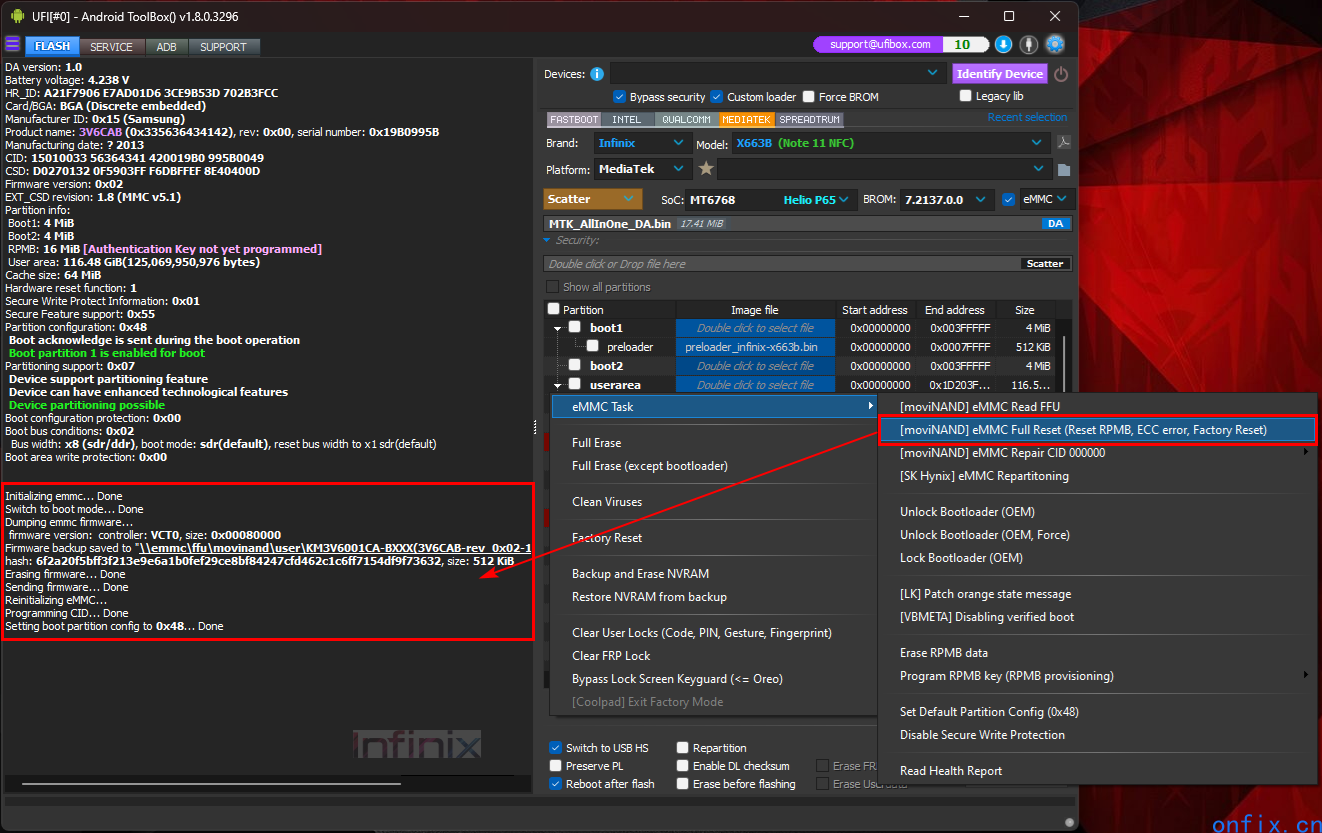Choose eMMC Read FFU menu item
This screenshot has height=833, width=1322.
[x=1097, y=407]
